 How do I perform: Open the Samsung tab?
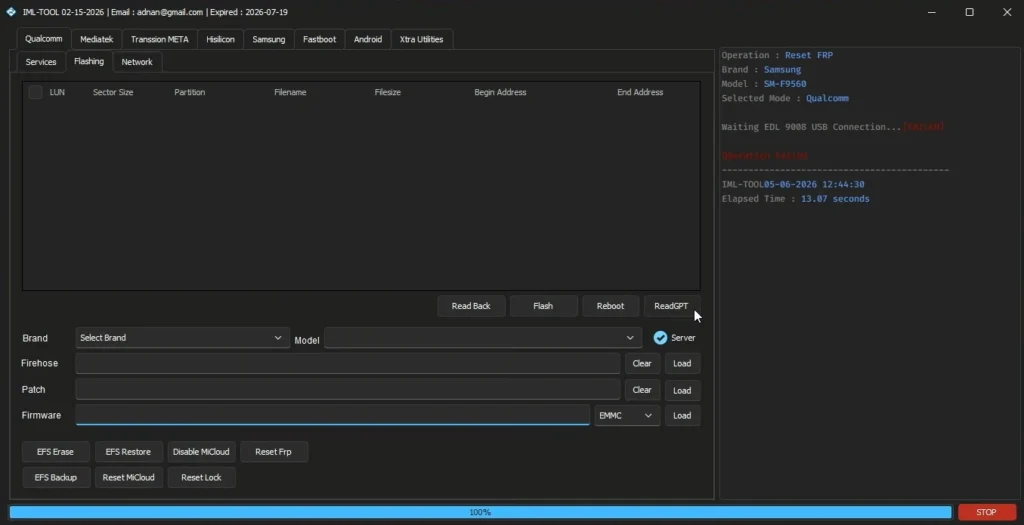(x=268, y=39)
